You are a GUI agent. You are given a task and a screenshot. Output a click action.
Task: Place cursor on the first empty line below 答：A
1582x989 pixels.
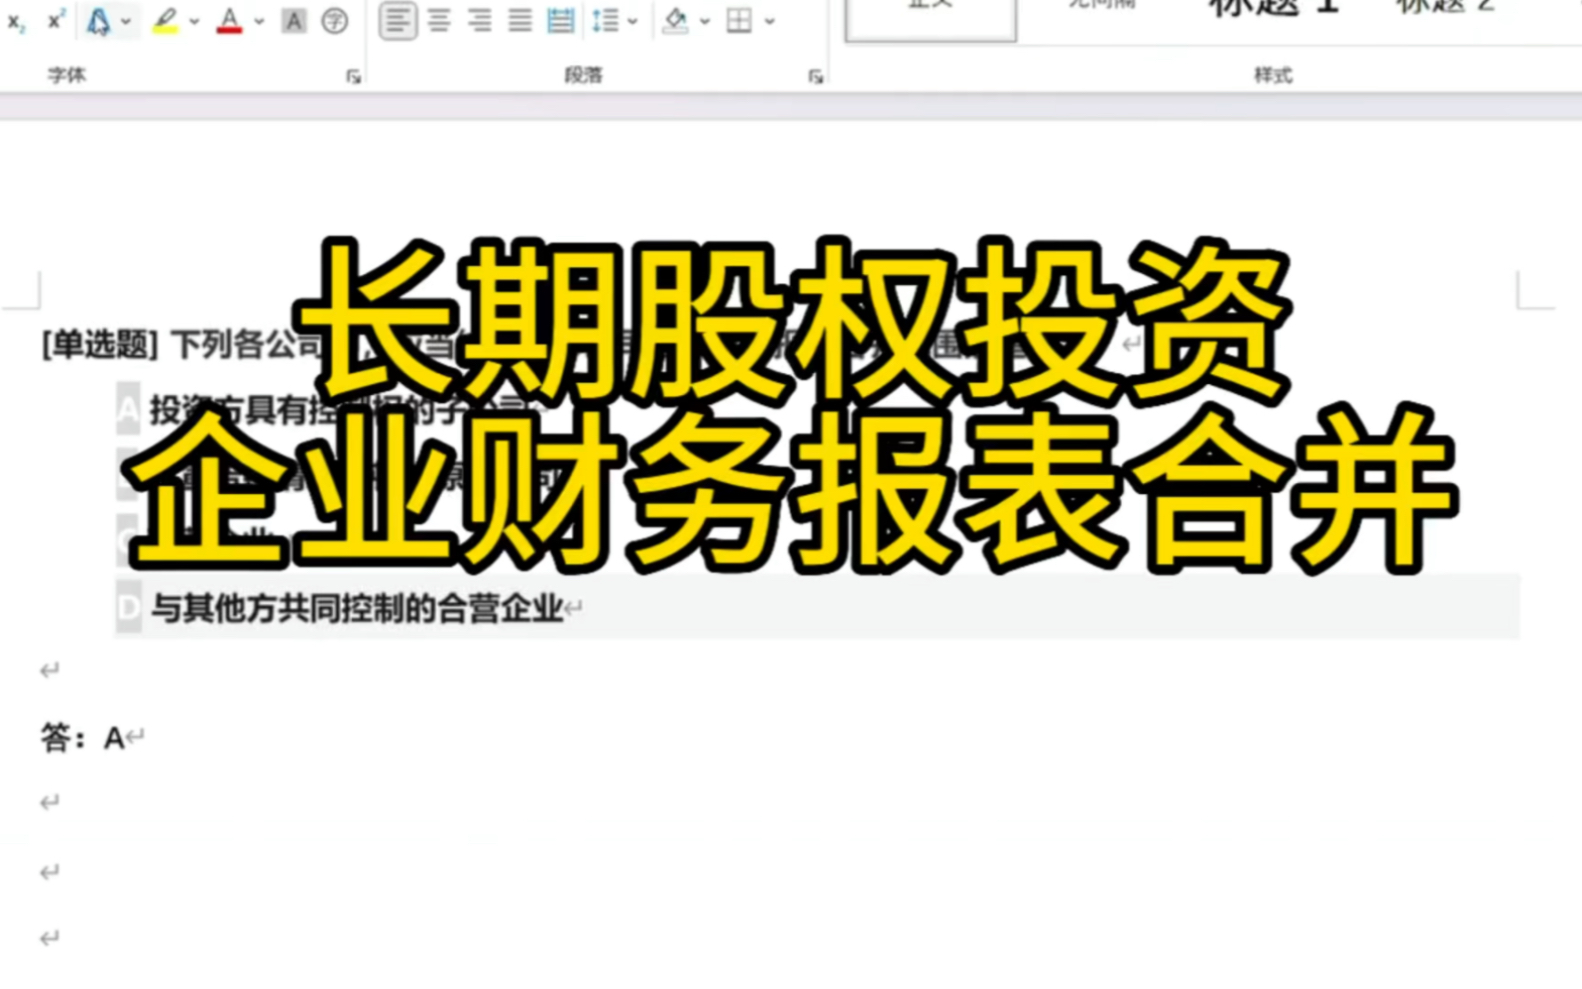click(50, 802)
